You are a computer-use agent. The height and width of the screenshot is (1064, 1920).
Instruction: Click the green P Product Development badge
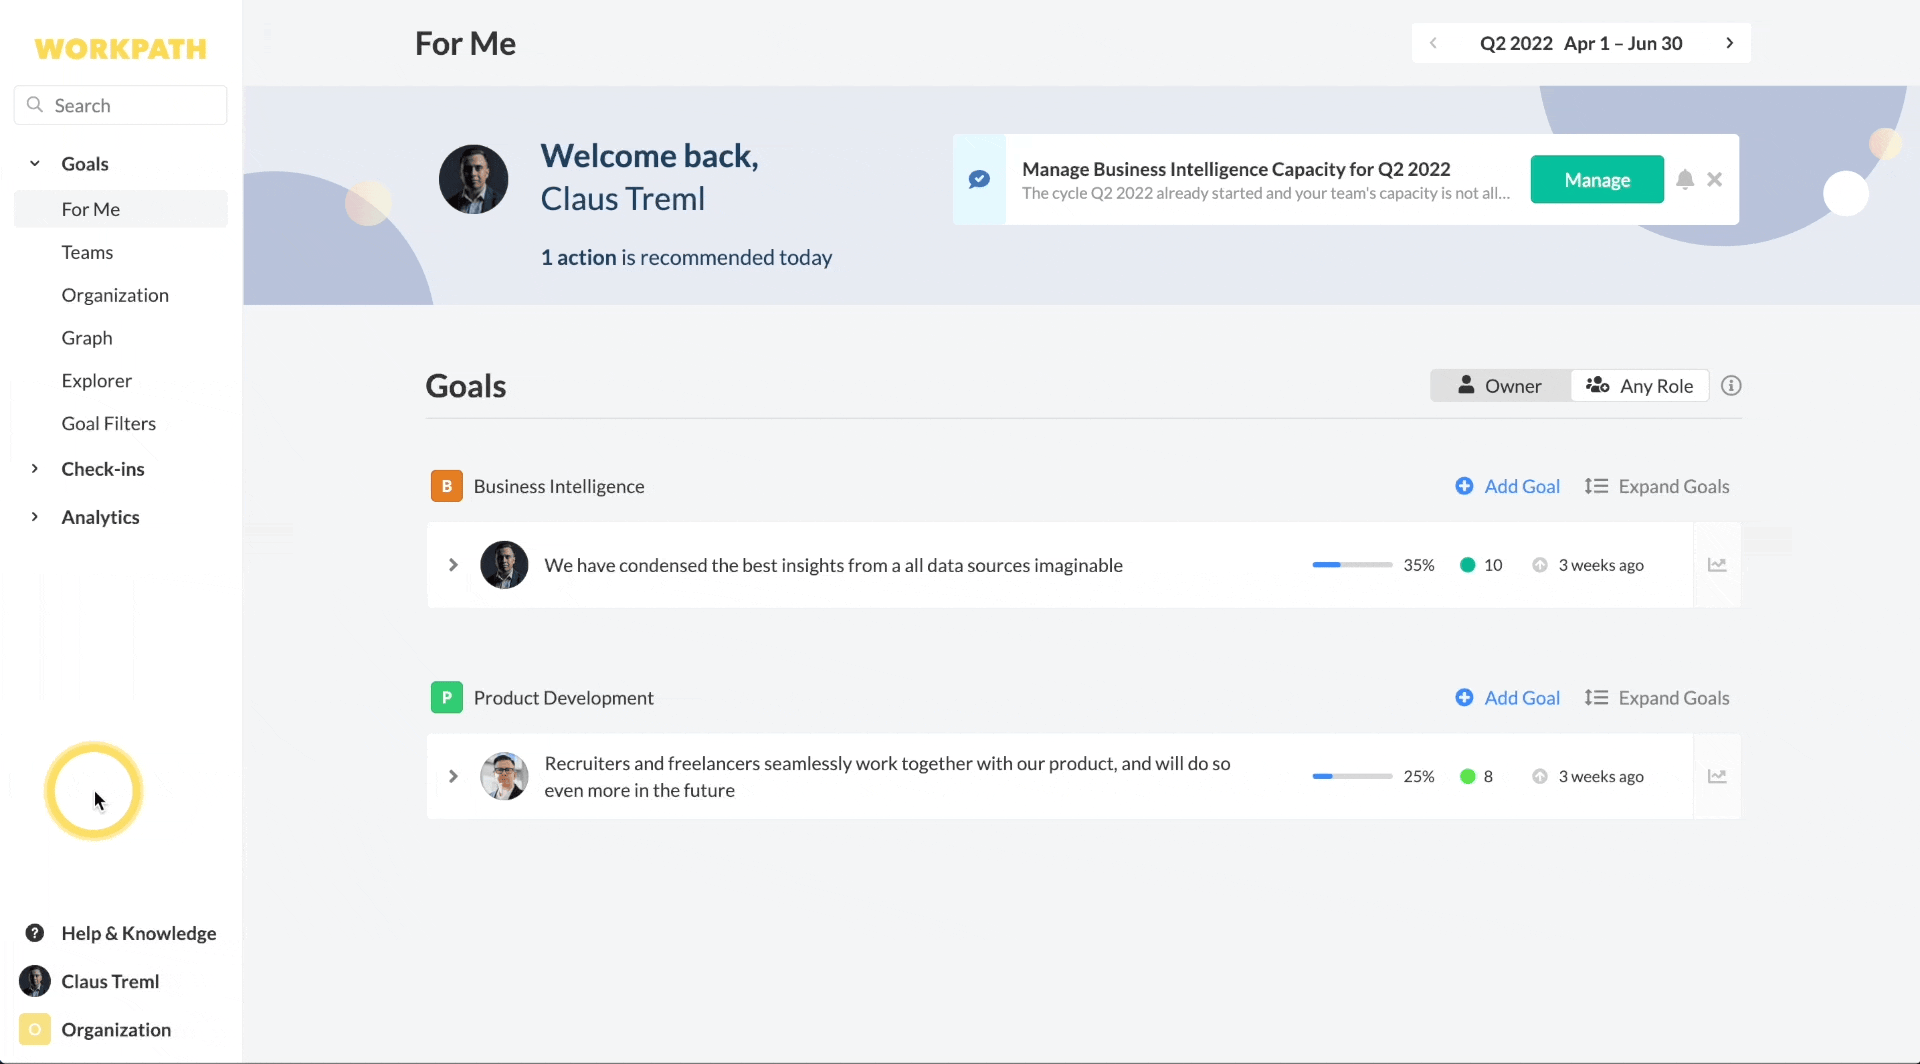446,697
